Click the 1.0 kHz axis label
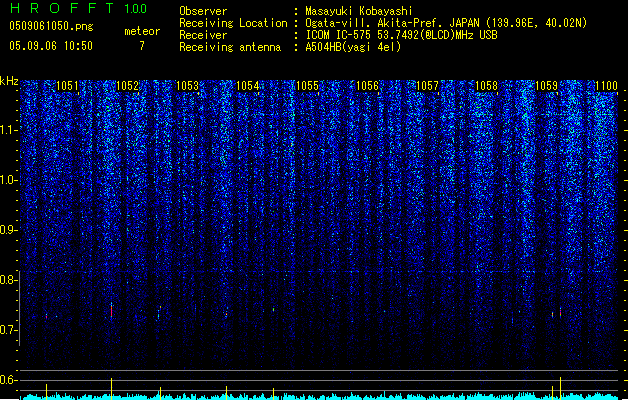Viewport: 629px width, 400px height. [9, 180]
